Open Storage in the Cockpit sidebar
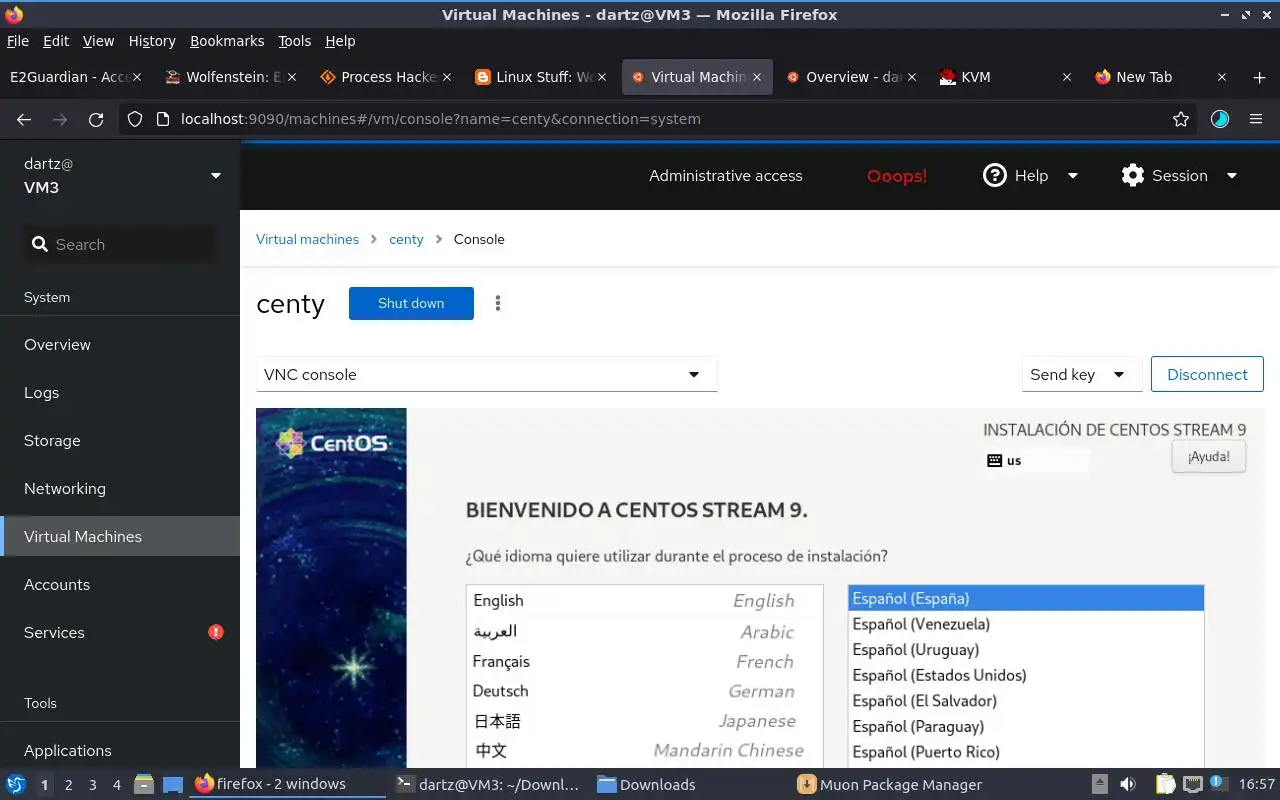 [x=120, y=440]
